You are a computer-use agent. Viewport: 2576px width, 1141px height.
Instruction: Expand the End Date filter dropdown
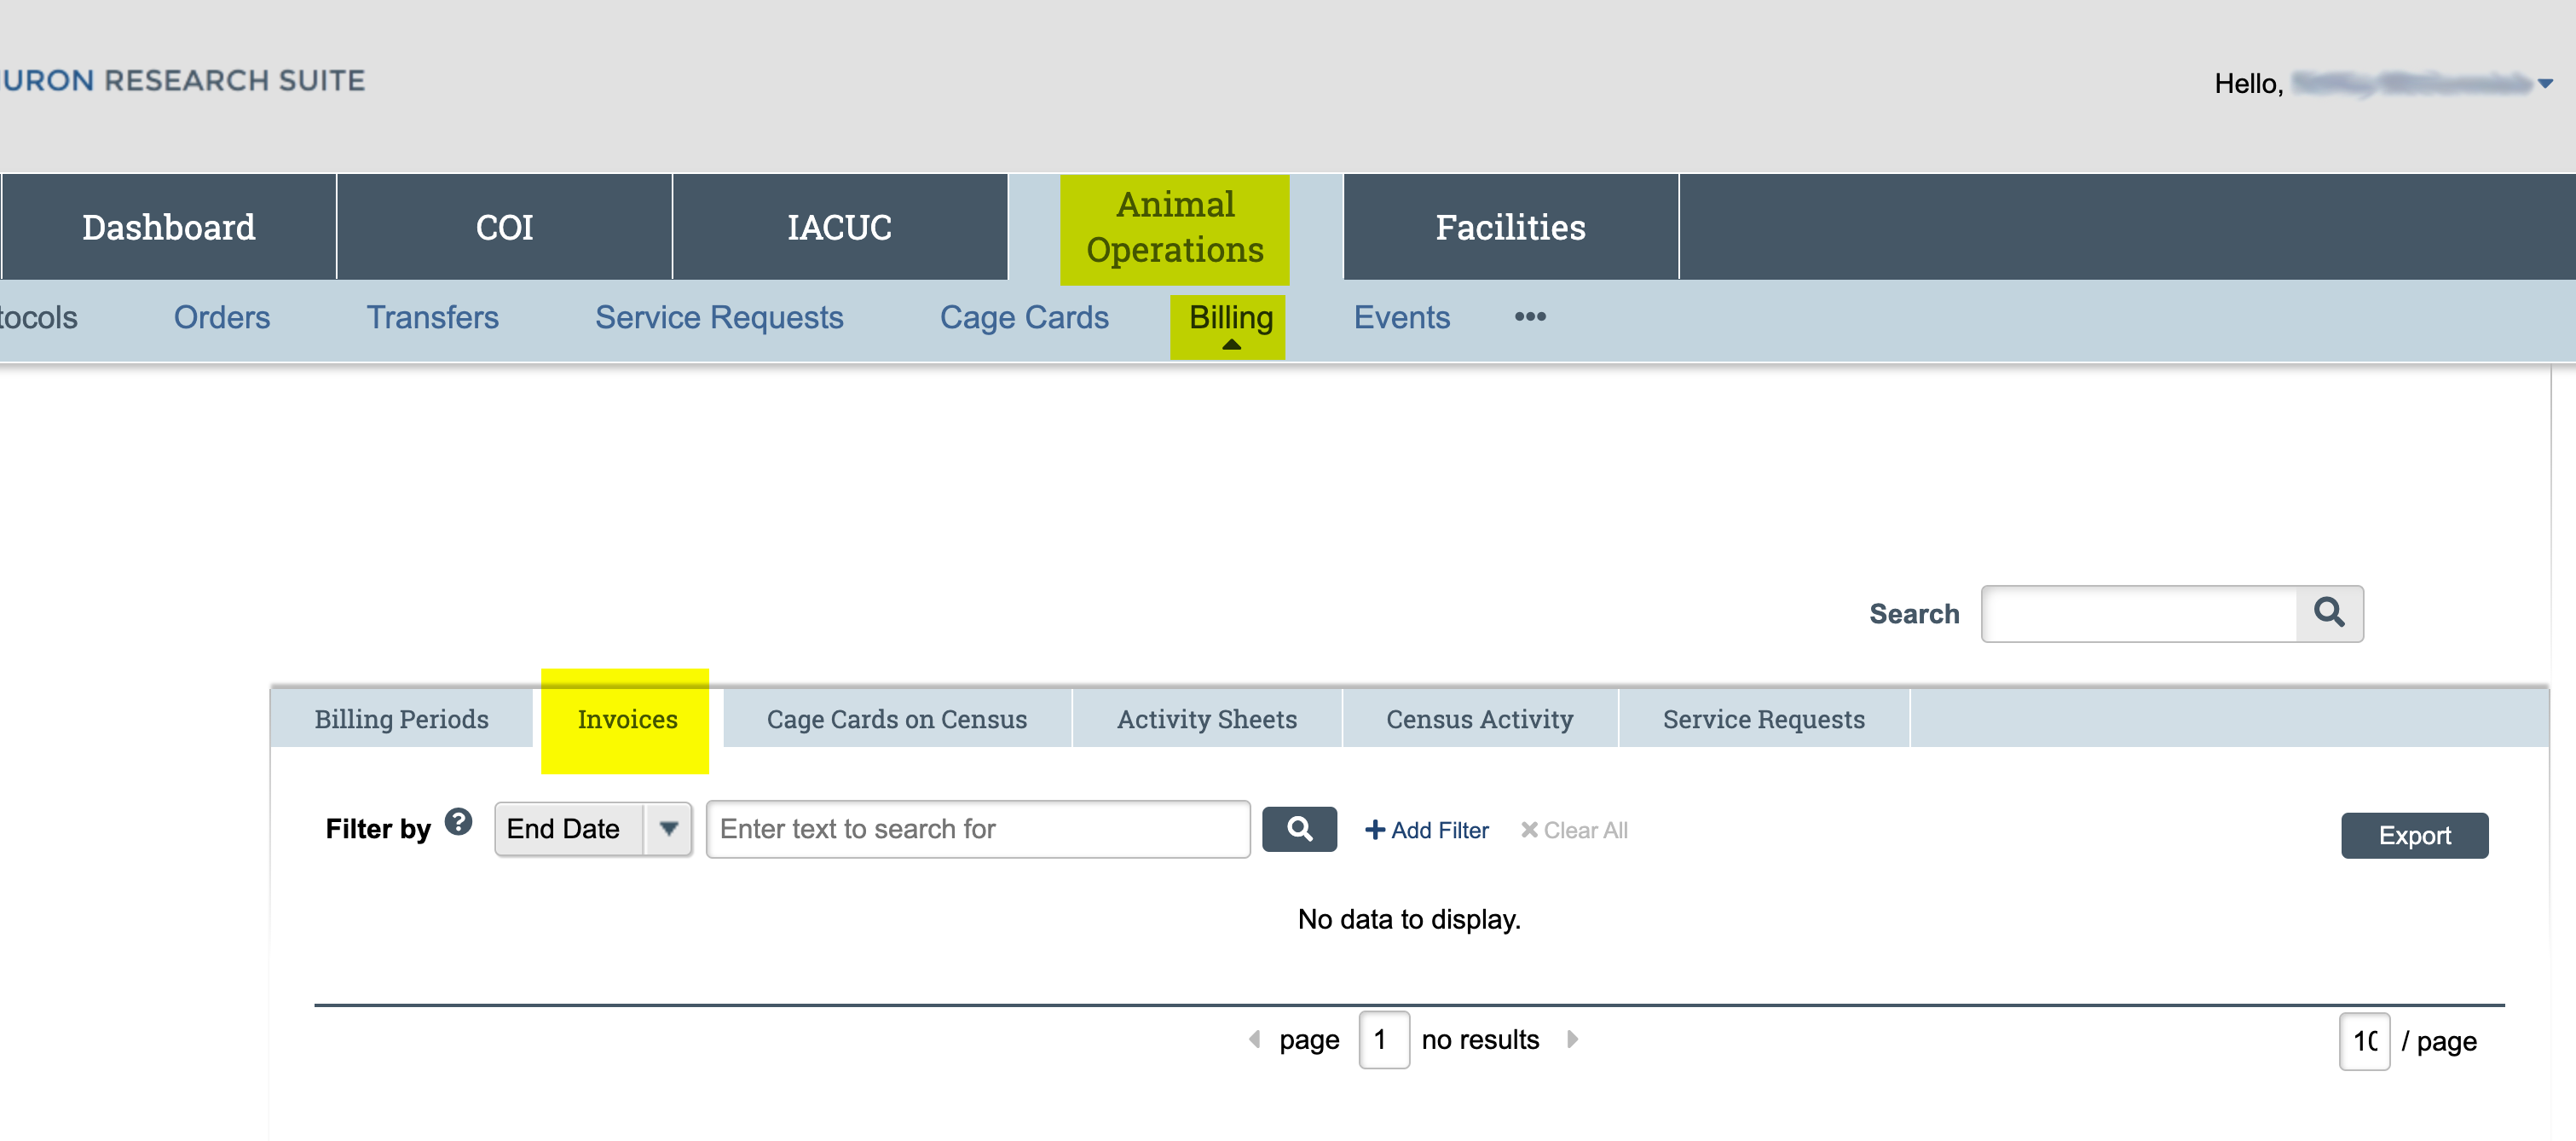click(x=668, y=829)
